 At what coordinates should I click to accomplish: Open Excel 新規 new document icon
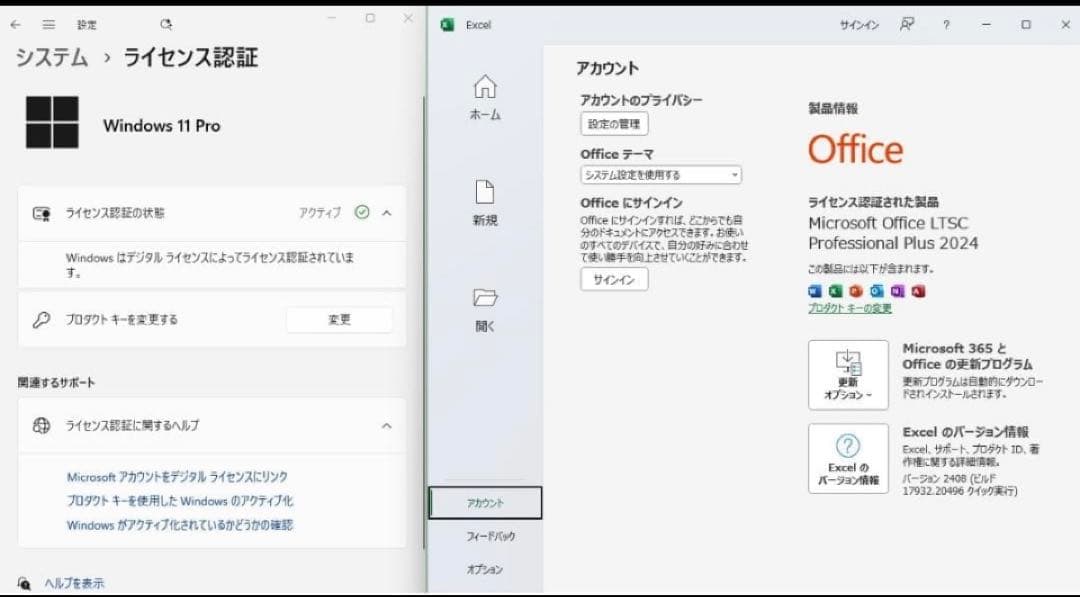coord(485,192)
